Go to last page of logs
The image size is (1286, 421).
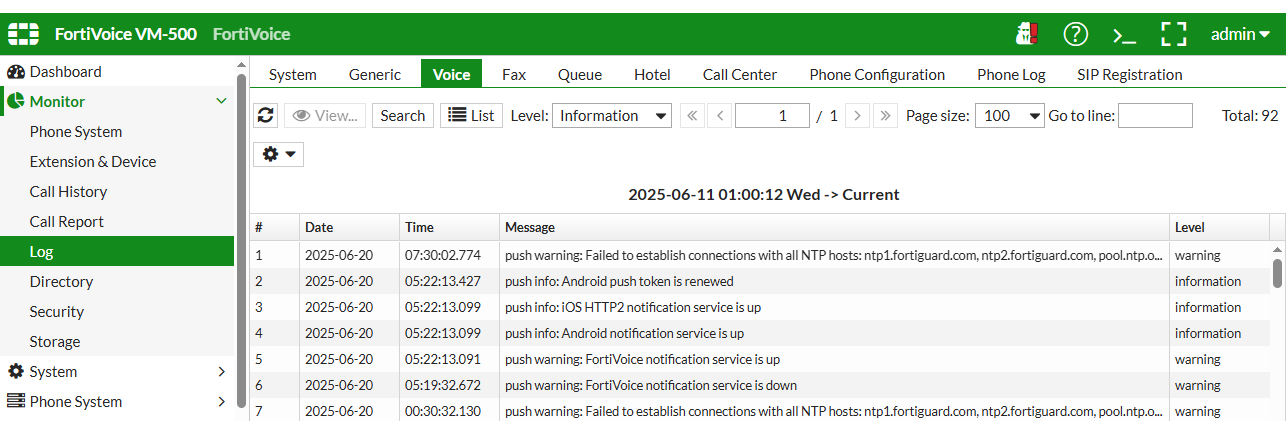tap(884, 116)
